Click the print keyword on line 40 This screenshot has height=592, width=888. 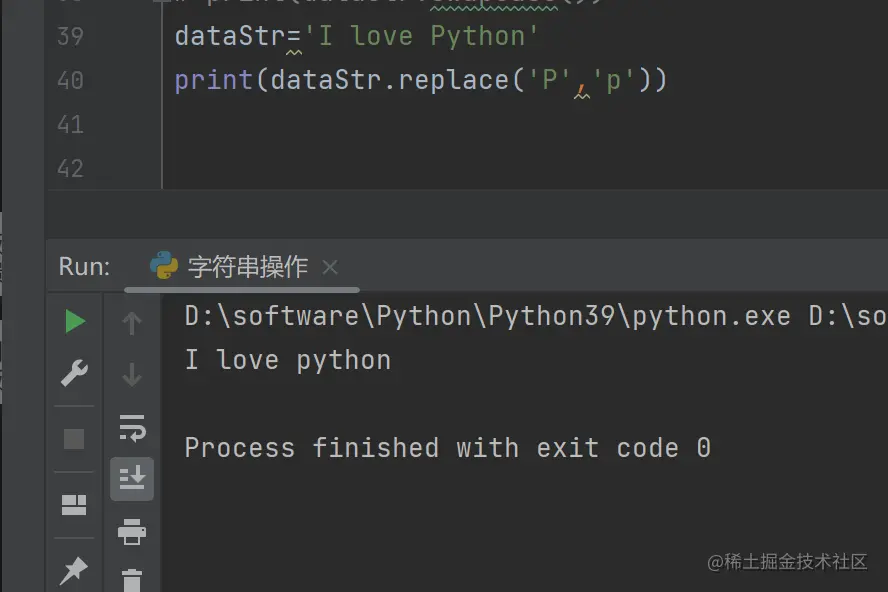pos(214,80)
